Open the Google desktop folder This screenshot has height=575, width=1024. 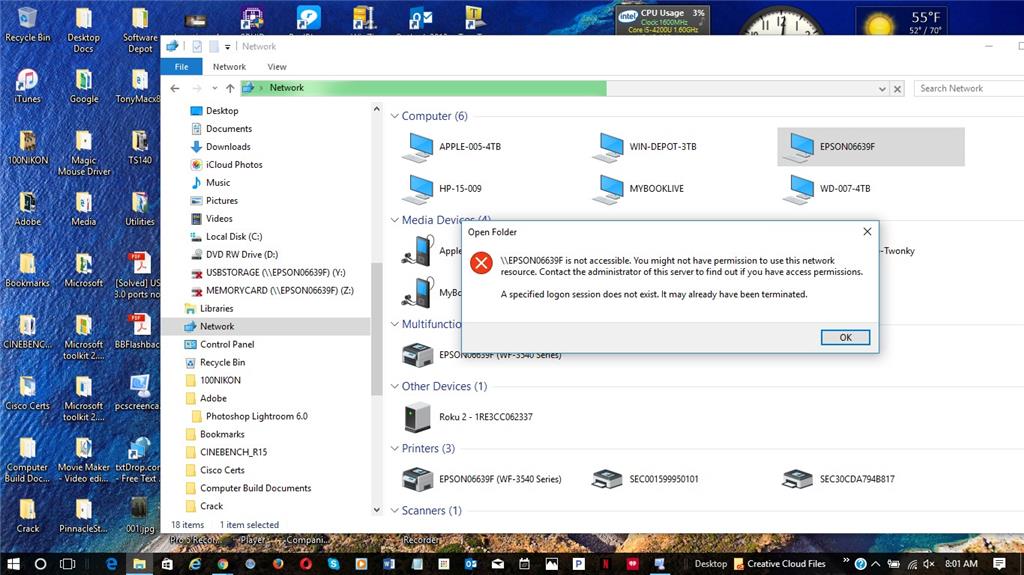pos(84,86)
